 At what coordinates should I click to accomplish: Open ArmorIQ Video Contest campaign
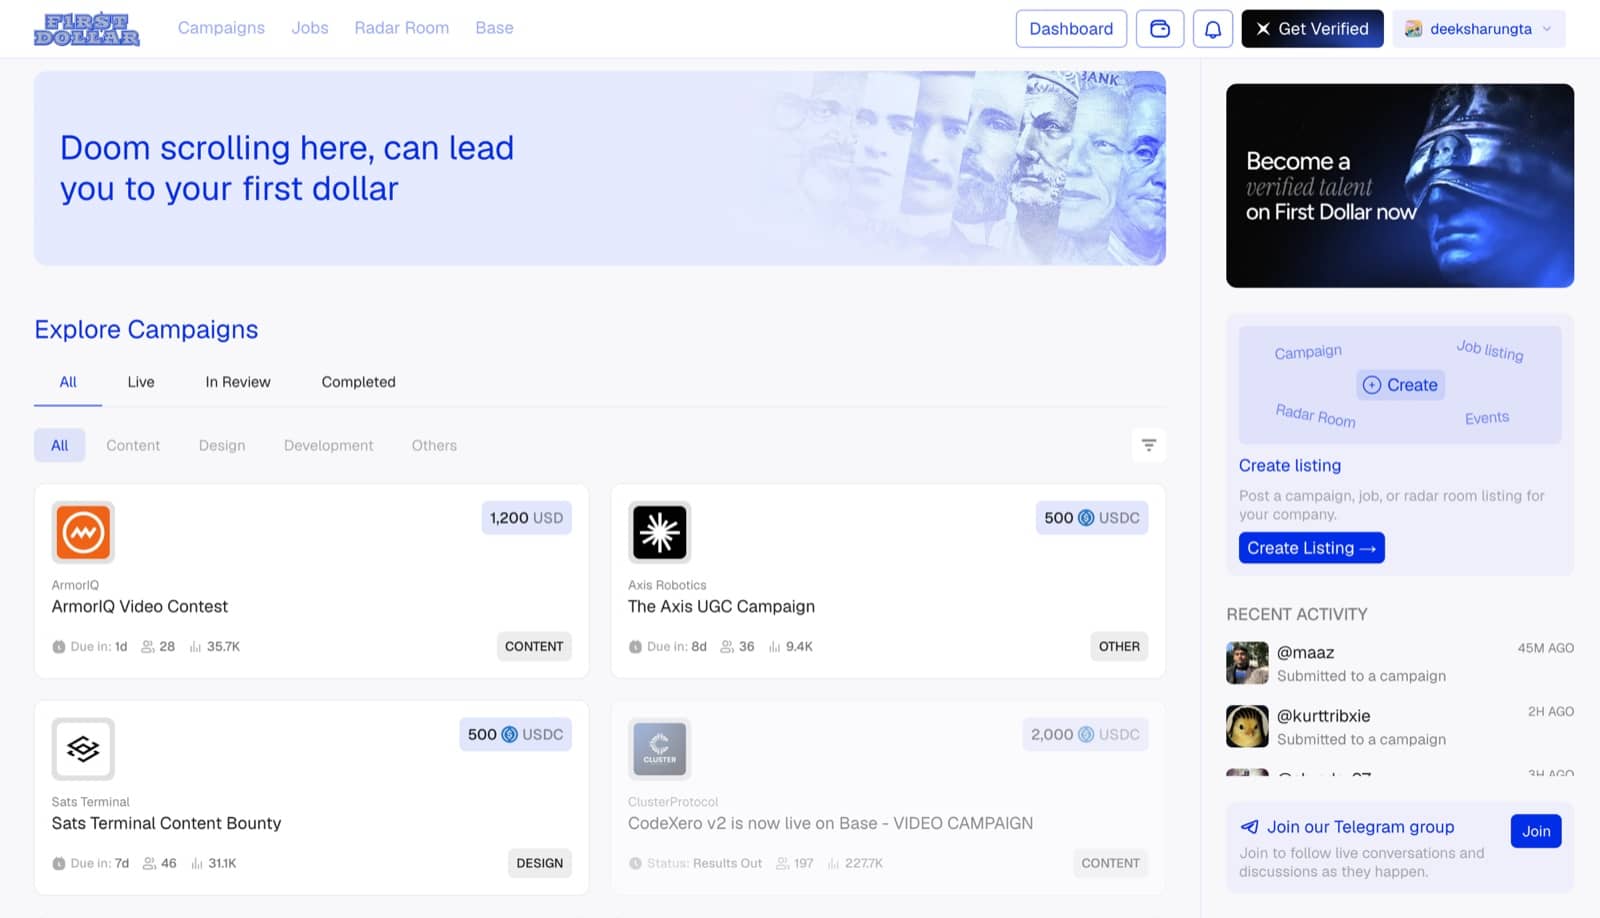coord(140,606)
